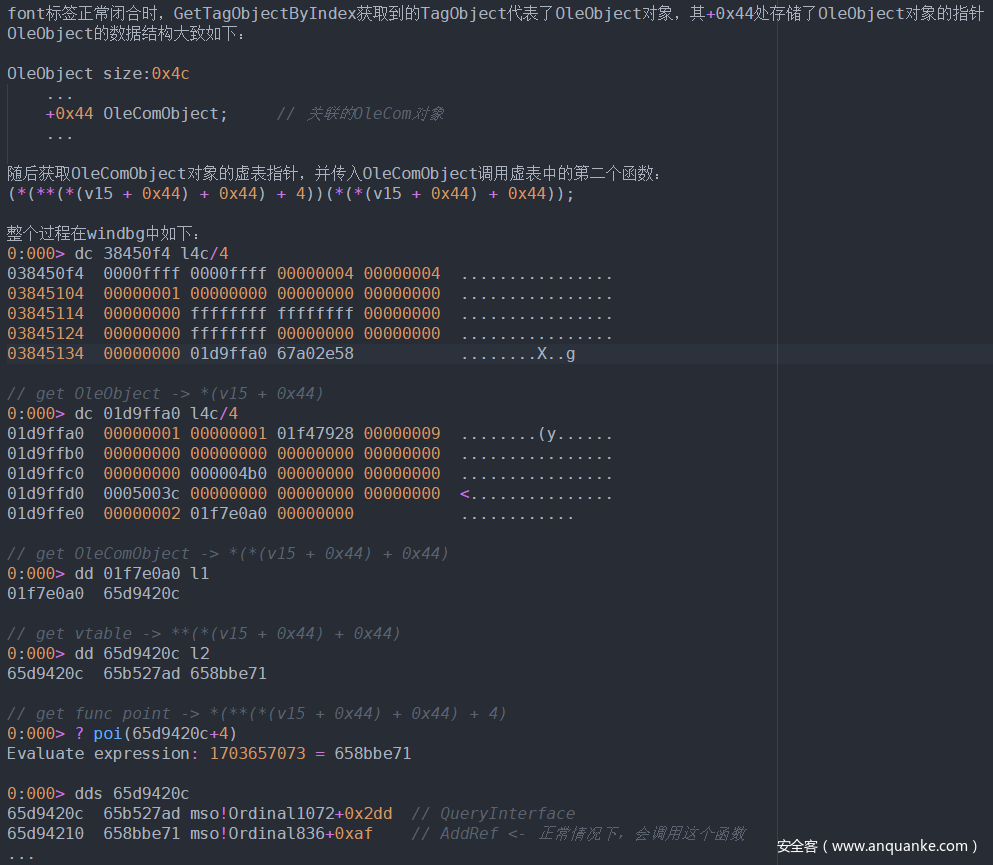Select the value 000004b0 in the dump

pyautogui.click(x=228, y=474)
